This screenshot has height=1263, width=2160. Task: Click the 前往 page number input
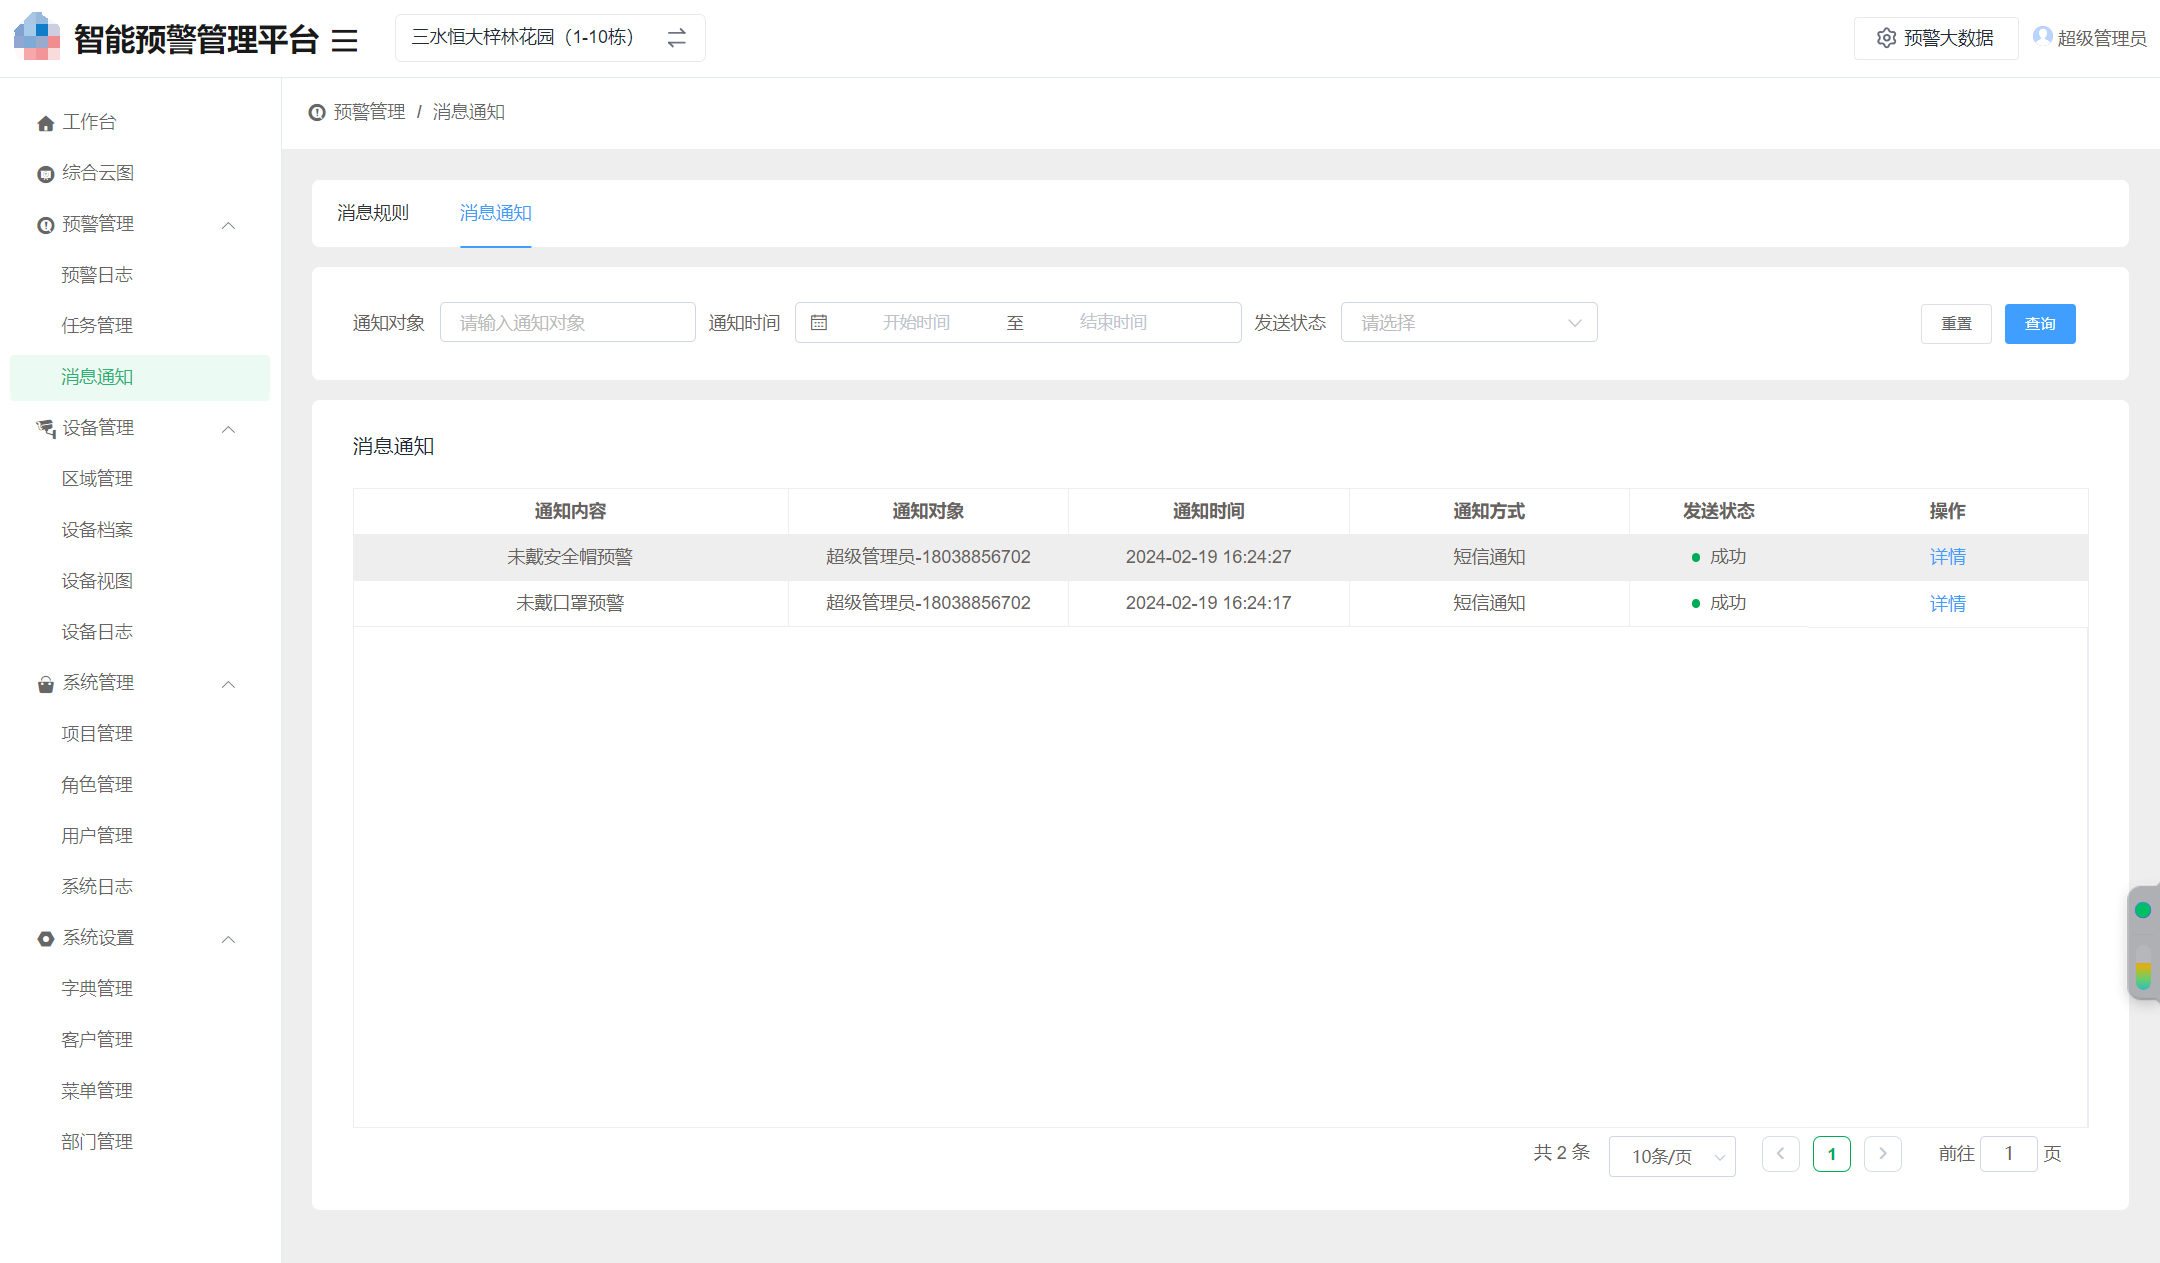tap(2008, 1154)
